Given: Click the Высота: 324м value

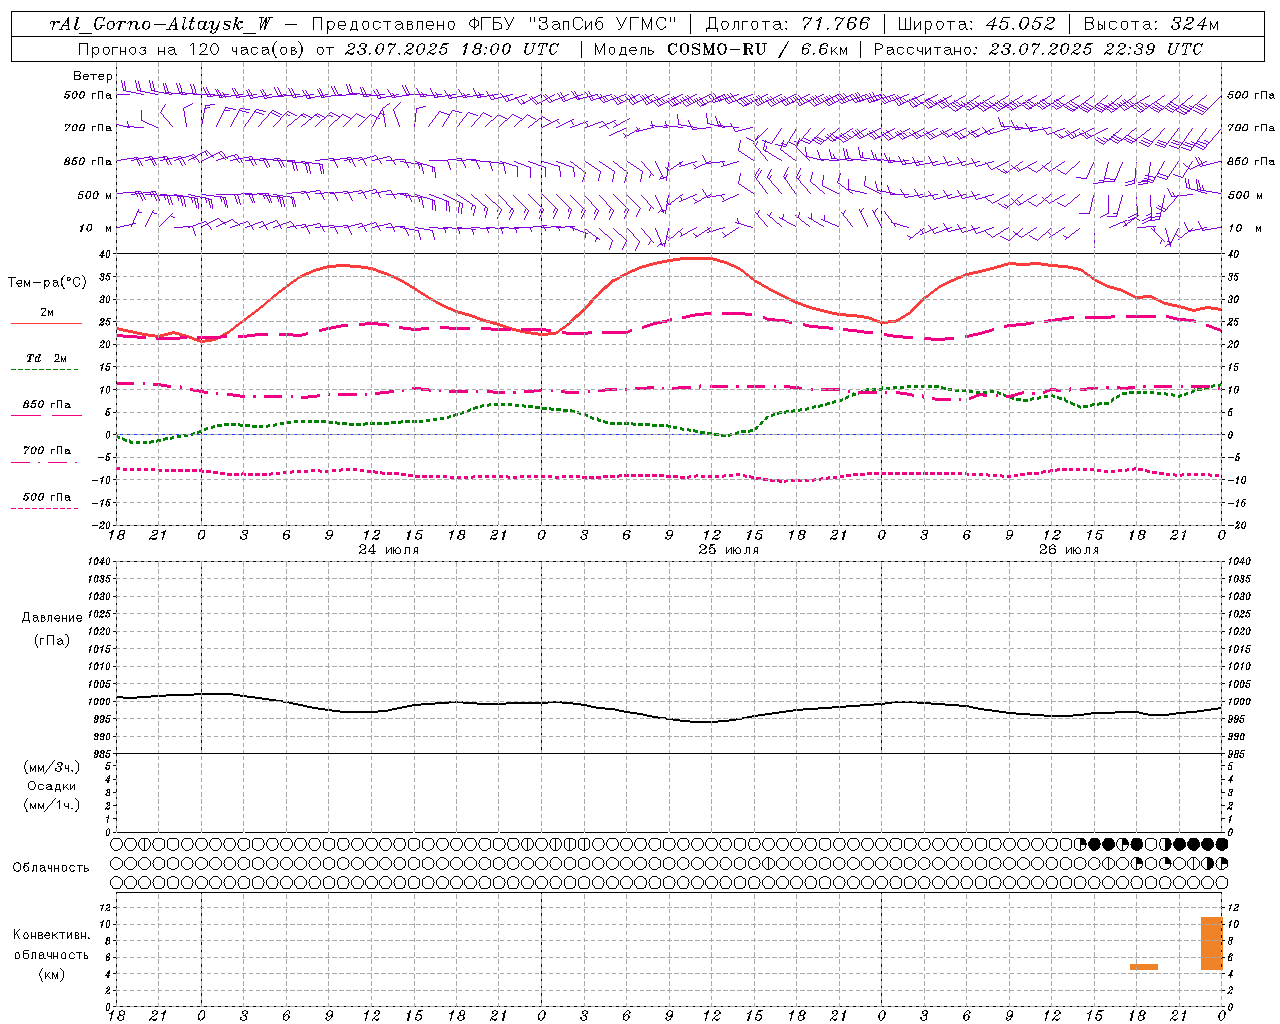Looking at the screenshot, I should click(1151, 24).
